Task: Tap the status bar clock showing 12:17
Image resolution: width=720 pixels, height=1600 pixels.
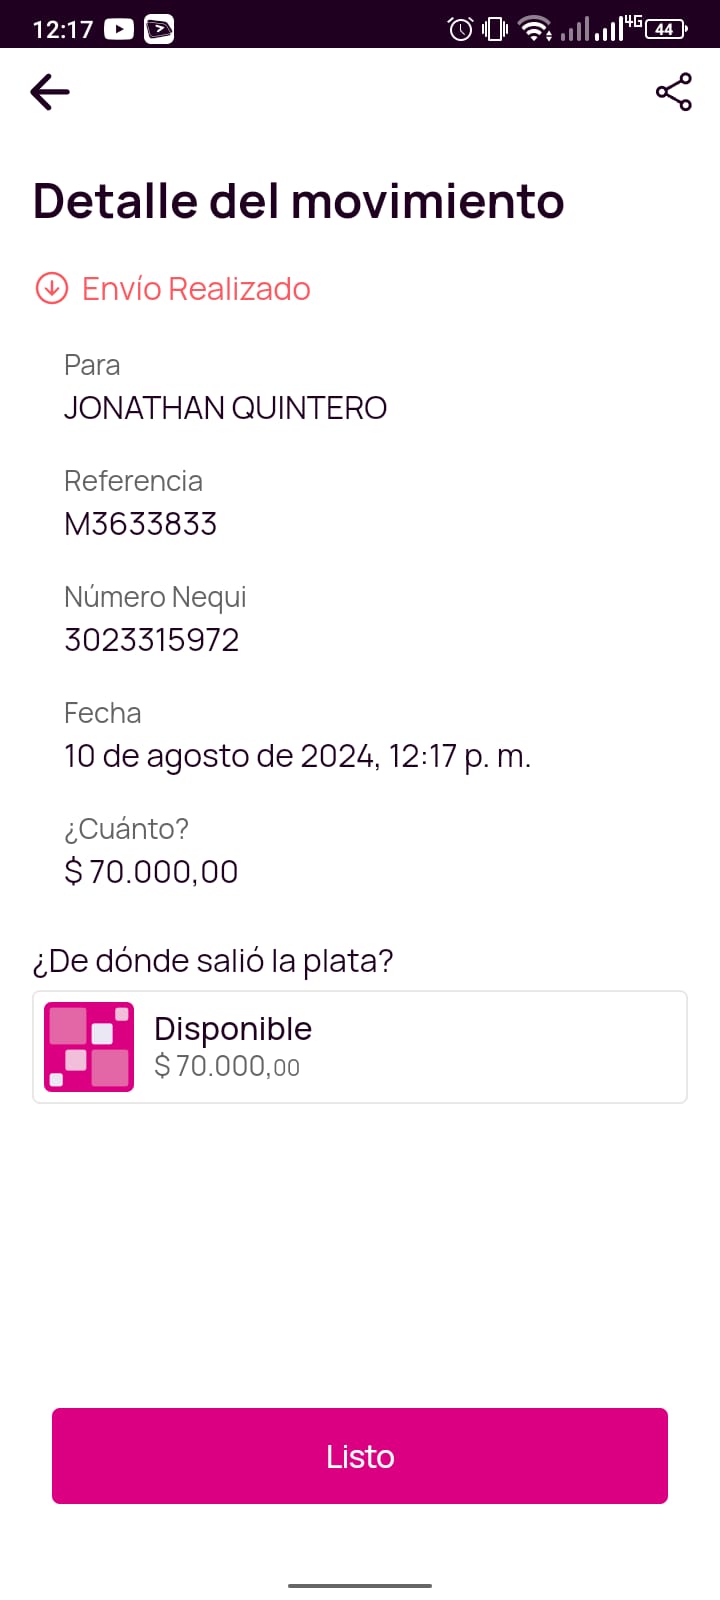Action: (x=62, y=29)
